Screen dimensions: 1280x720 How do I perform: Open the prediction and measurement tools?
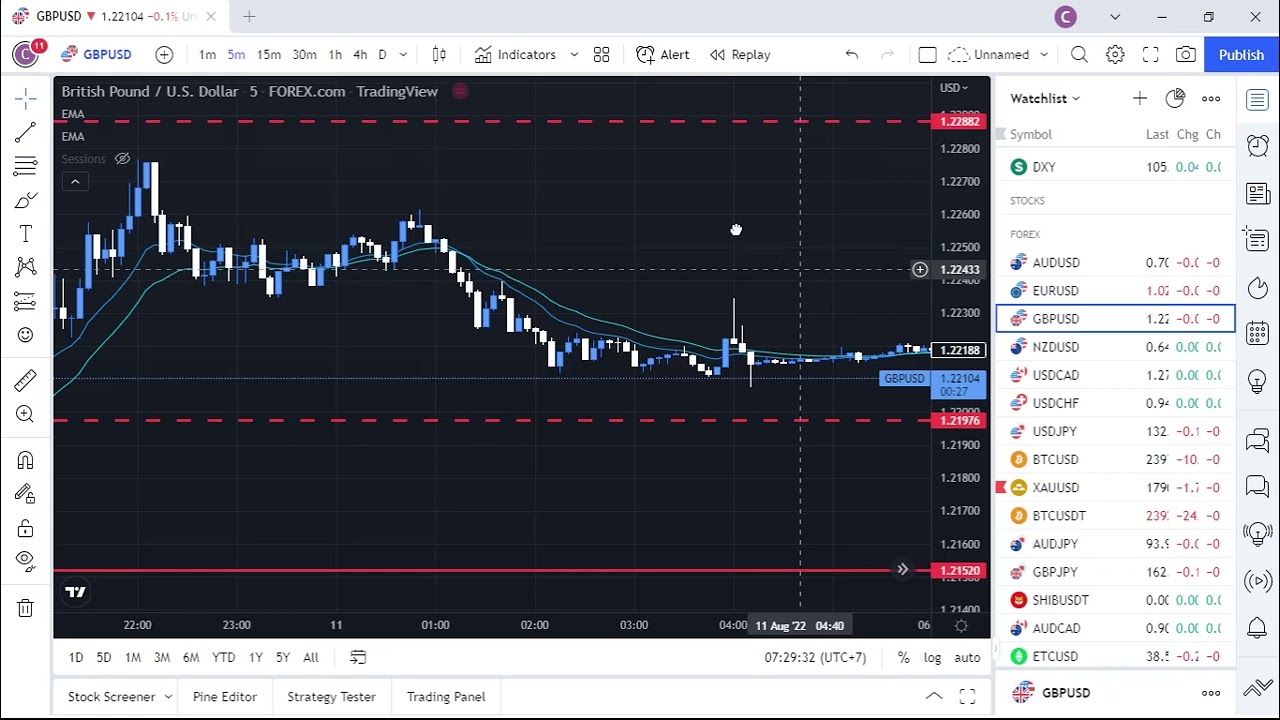[26, 301]
